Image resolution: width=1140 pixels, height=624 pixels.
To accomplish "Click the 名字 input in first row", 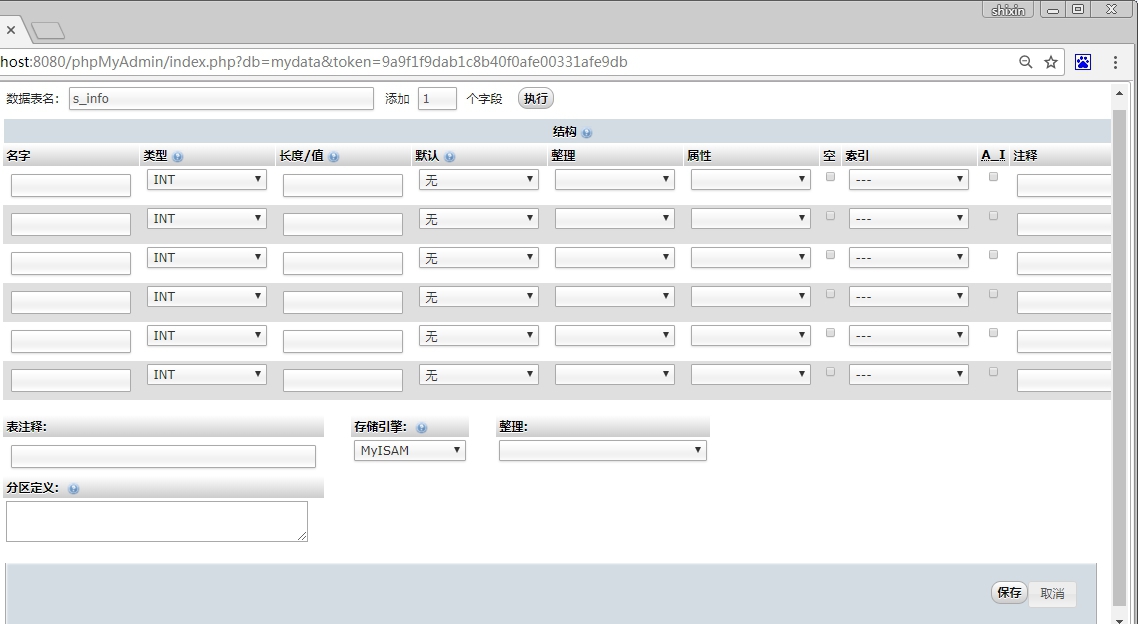I will 71,185.
